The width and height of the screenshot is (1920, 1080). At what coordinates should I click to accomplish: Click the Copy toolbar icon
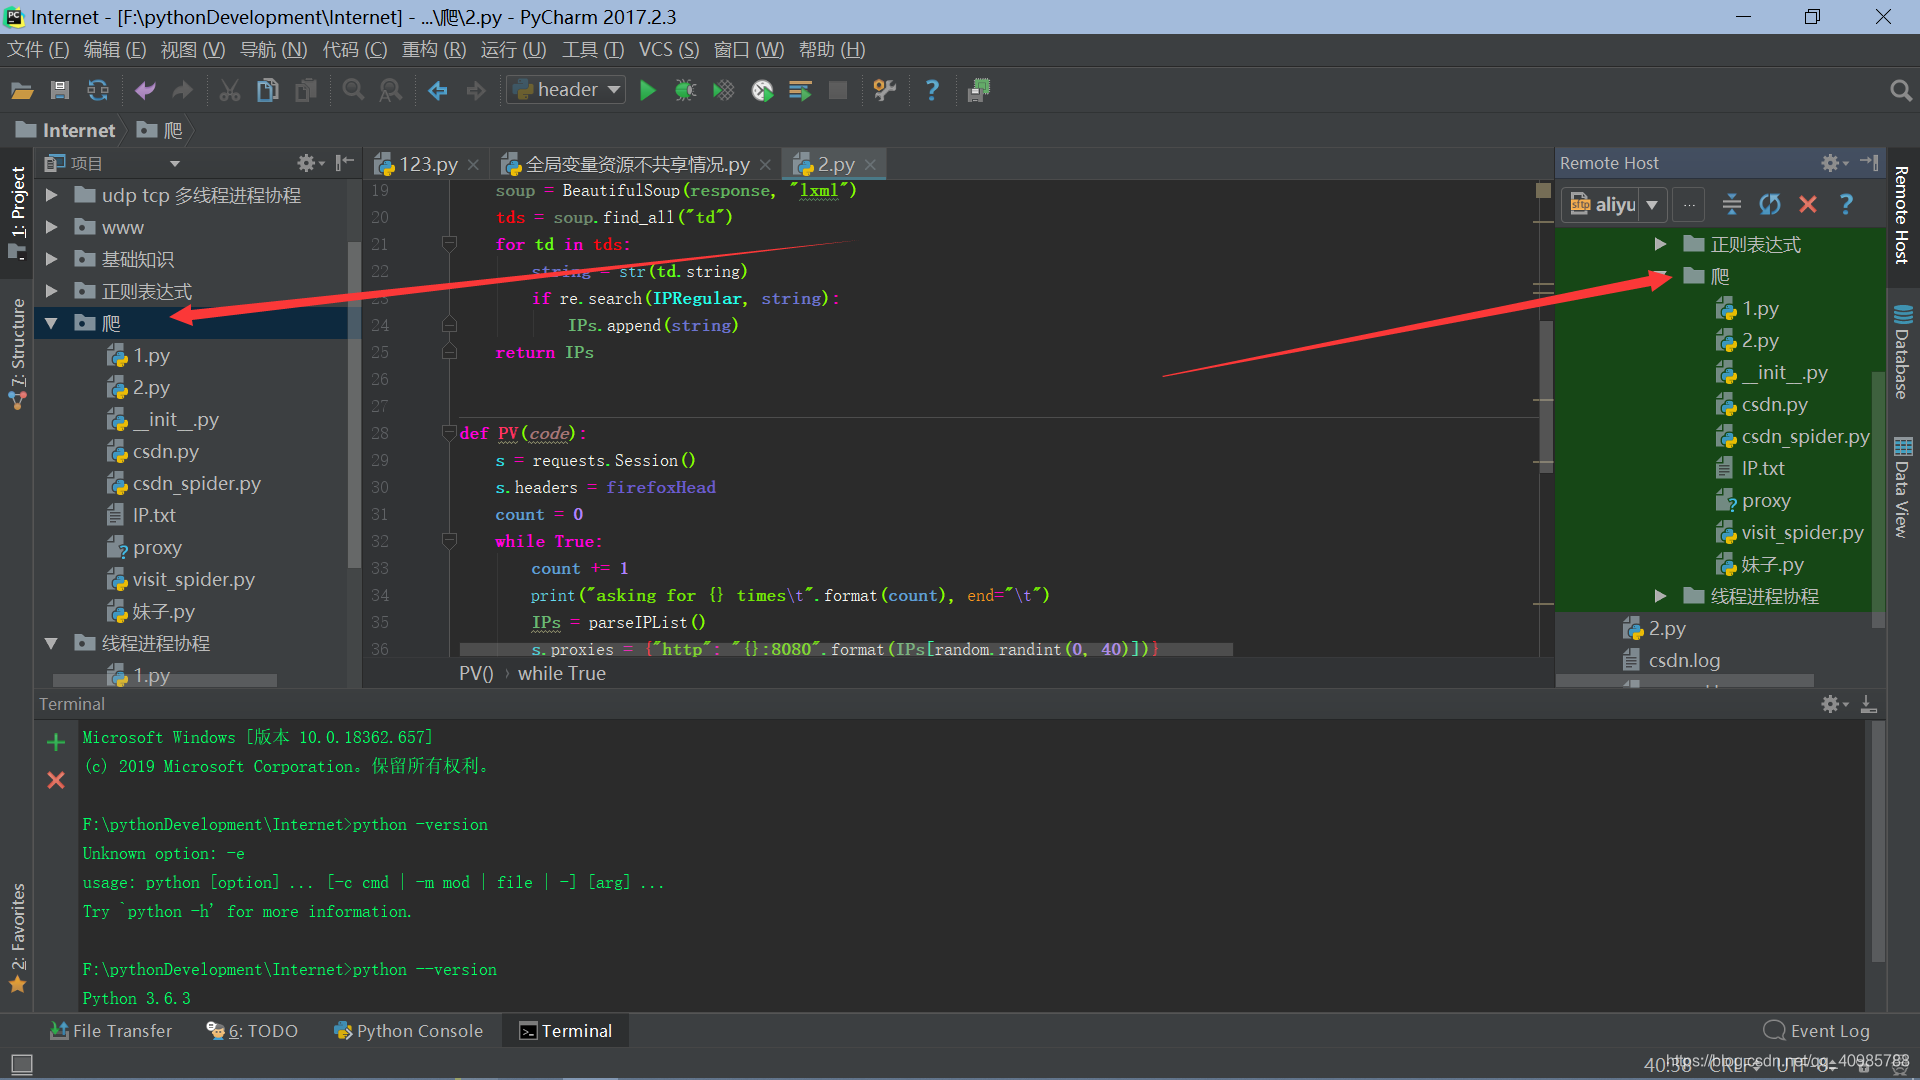(x=268, y=91)
